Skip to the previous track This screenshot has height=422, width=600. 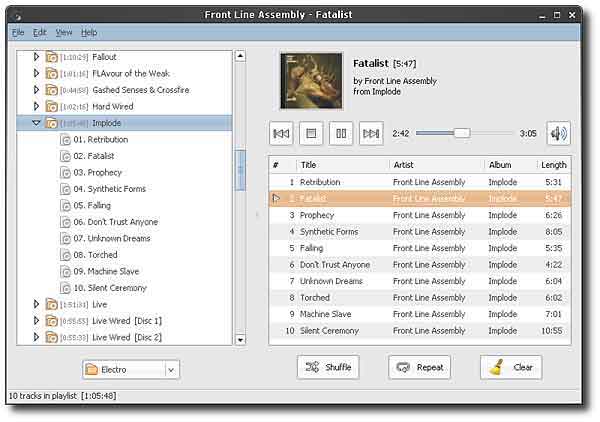coord(282,133)
